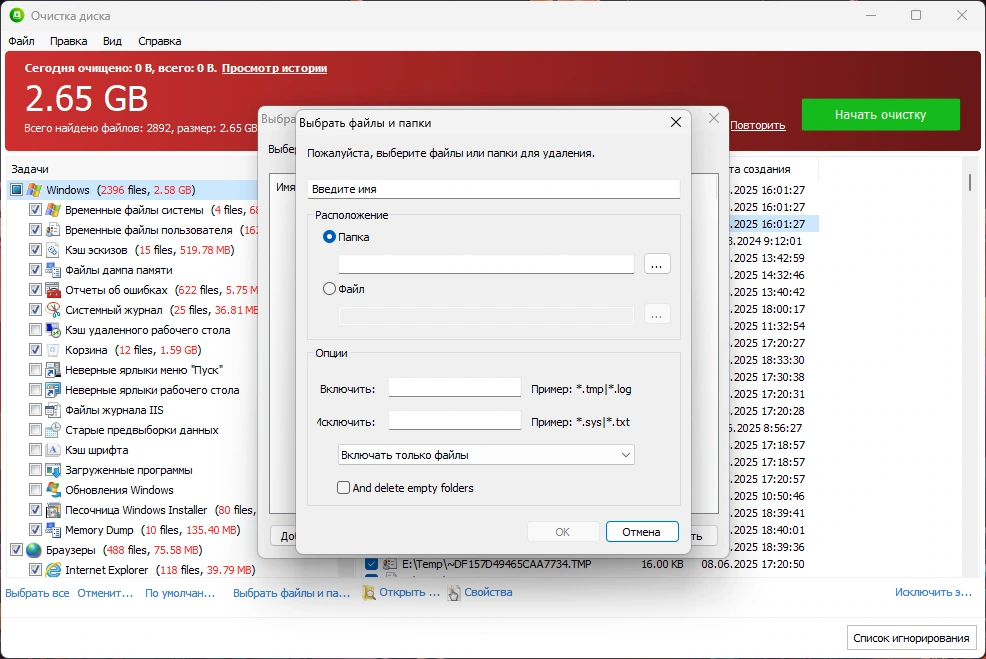Click the Неверные ярлыки меню Пуск icon
This screenshot has height=659, width=986.
coord(53,370)
